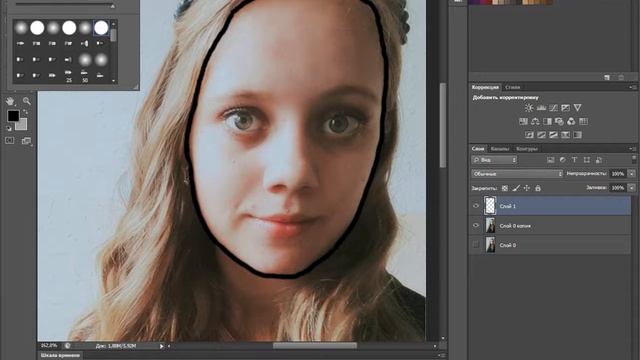This screenshot has width=640, height=360.
Task: Open the Шкала времени timeline tab
Action: (60, 356)
